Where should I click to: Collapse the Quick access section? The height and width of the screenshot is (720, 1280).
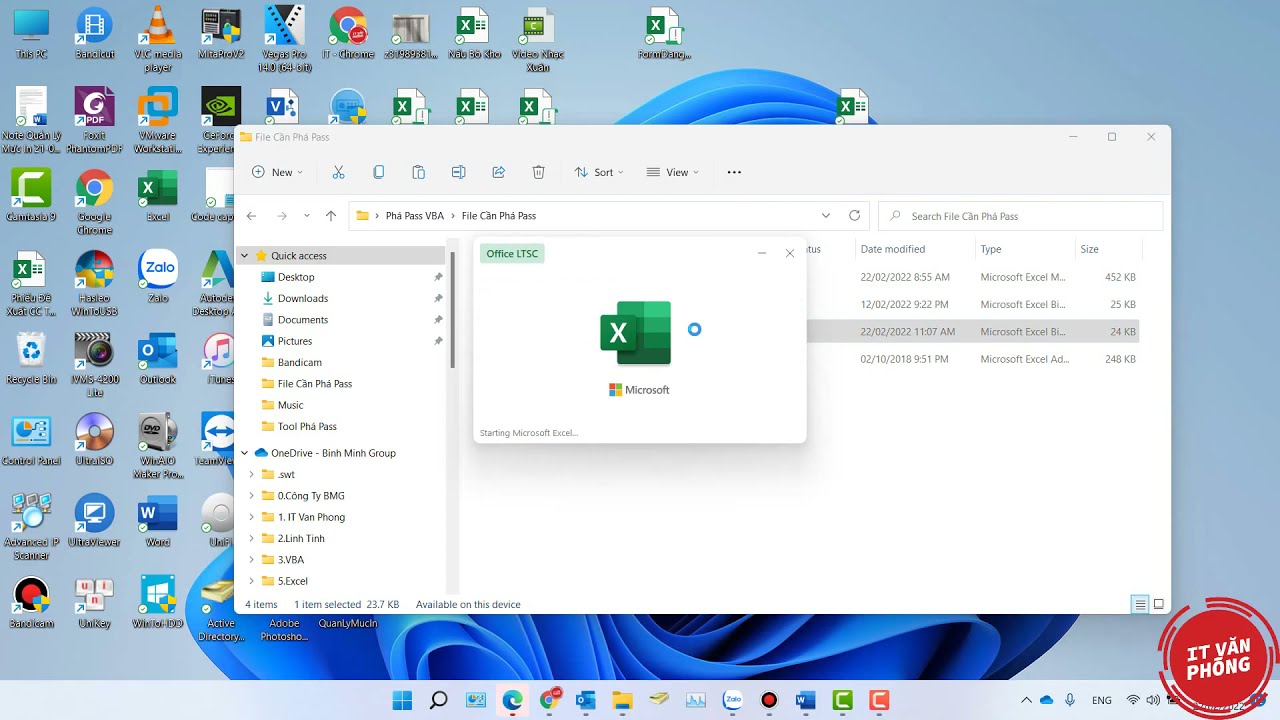(x=244, y=255)
